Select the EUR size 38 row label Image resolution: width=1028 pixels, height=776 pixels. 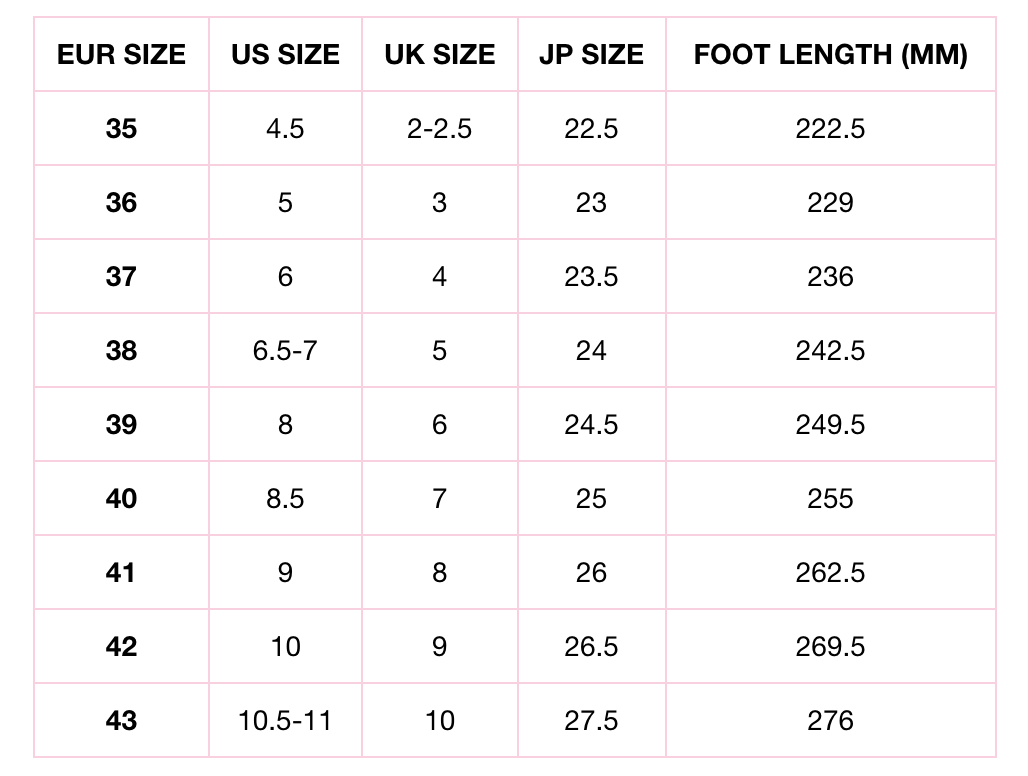tap(121, 350)
